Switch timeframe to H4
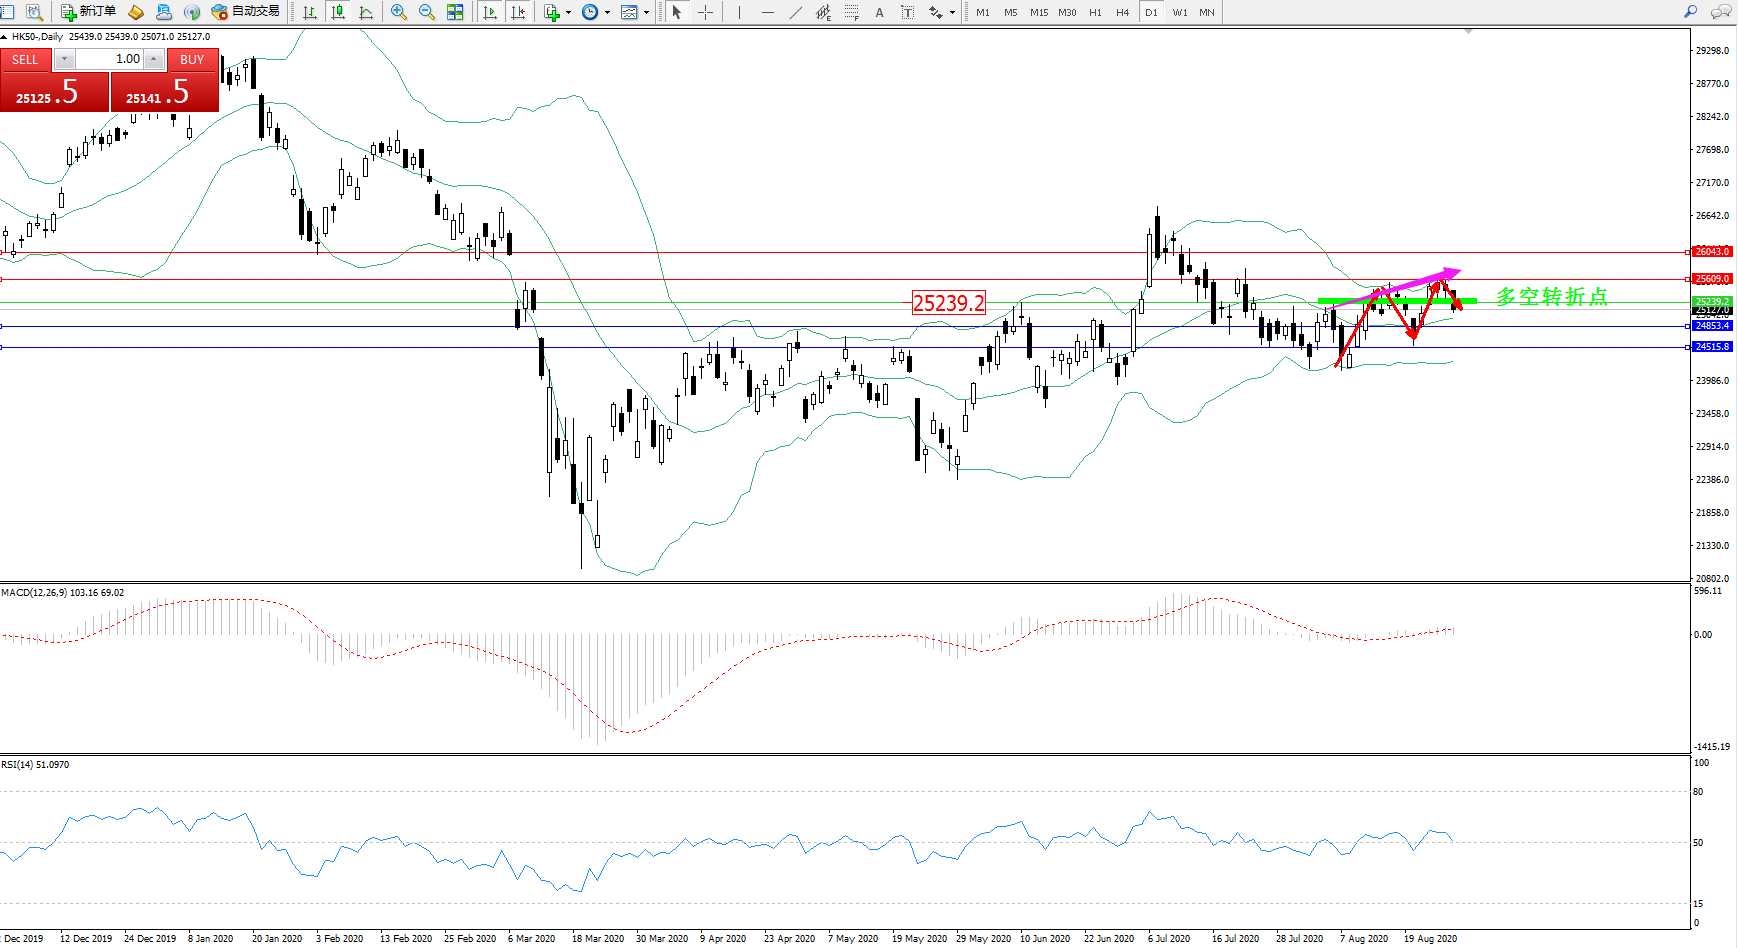Image resolution: width=1738 pixels, height=948 pixels. 1122,12
